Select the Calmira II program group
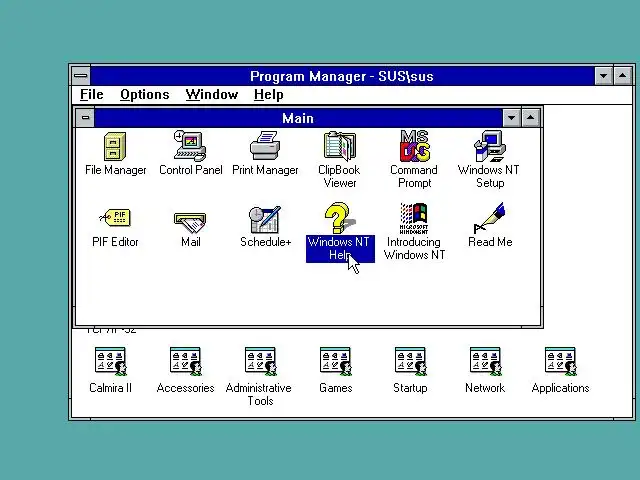Screen dimensions: 640x480 tap(111, 362)
